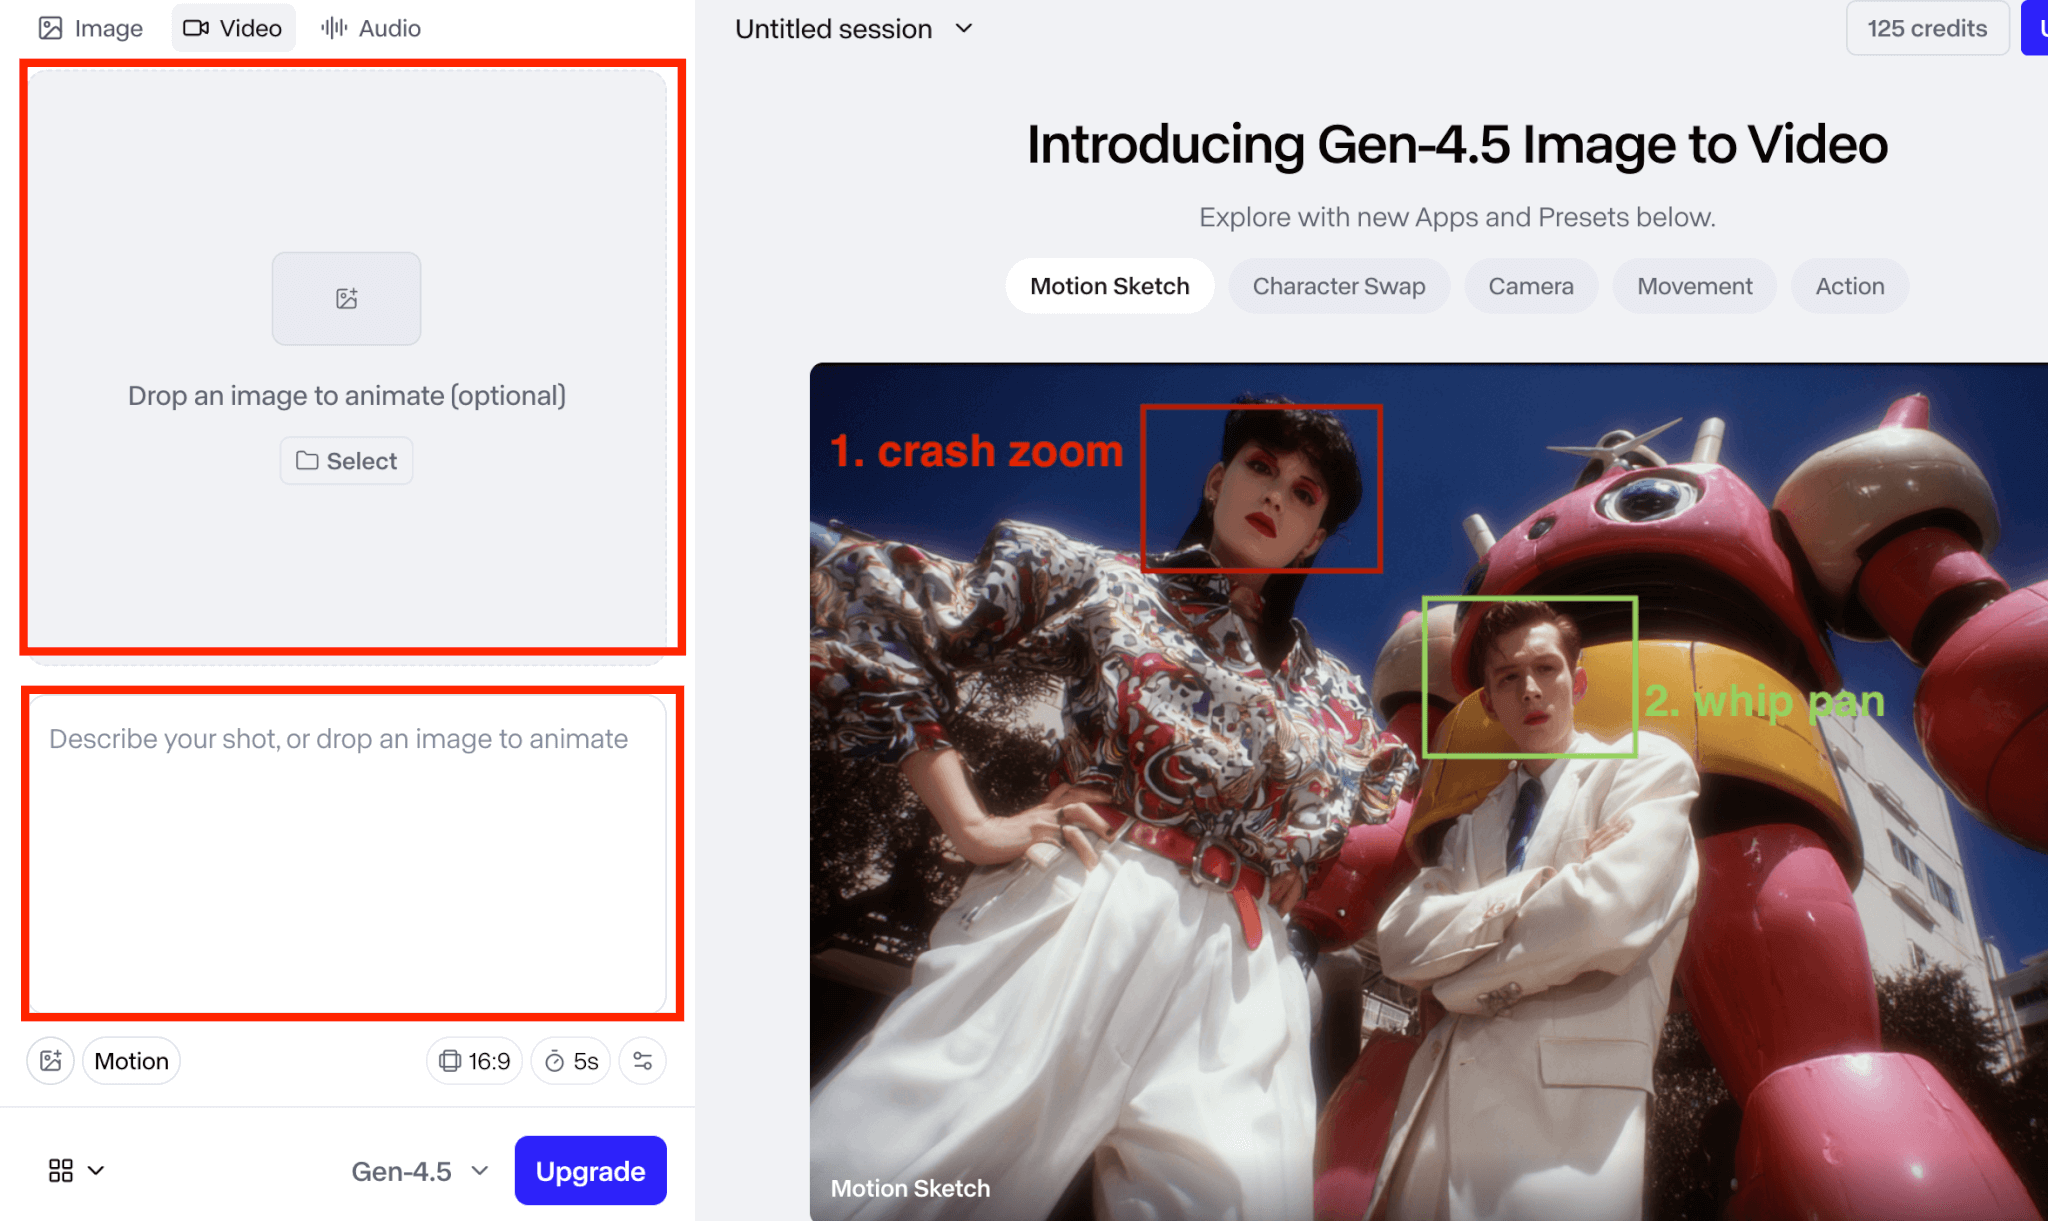This screenshot has height=1221, width=2048.
Task: Click the Select file button
Action: [x=346, y=461]
